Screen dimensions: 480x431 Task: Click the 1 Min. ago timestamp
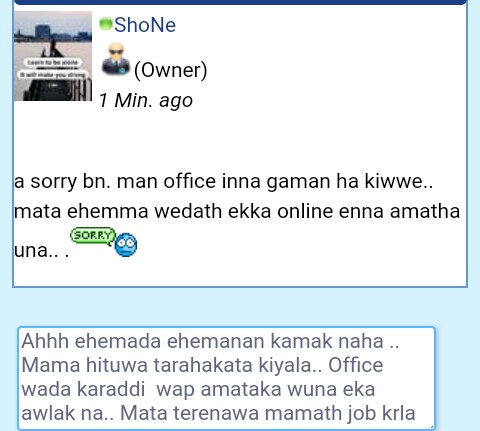(146, 100)
